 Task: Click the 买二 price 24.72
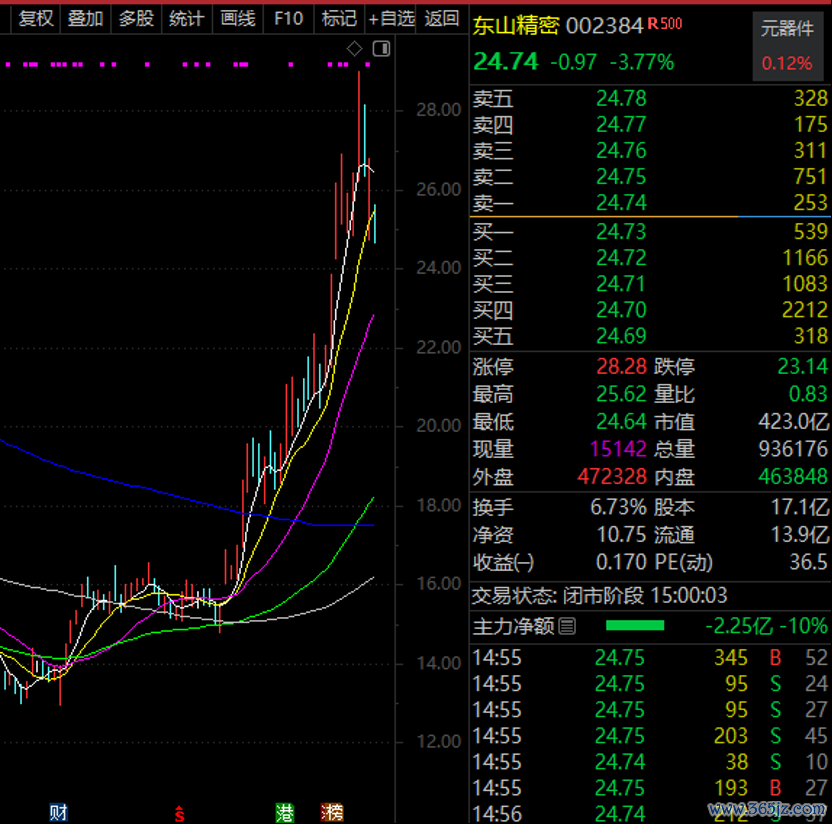(x=621, y=257)
